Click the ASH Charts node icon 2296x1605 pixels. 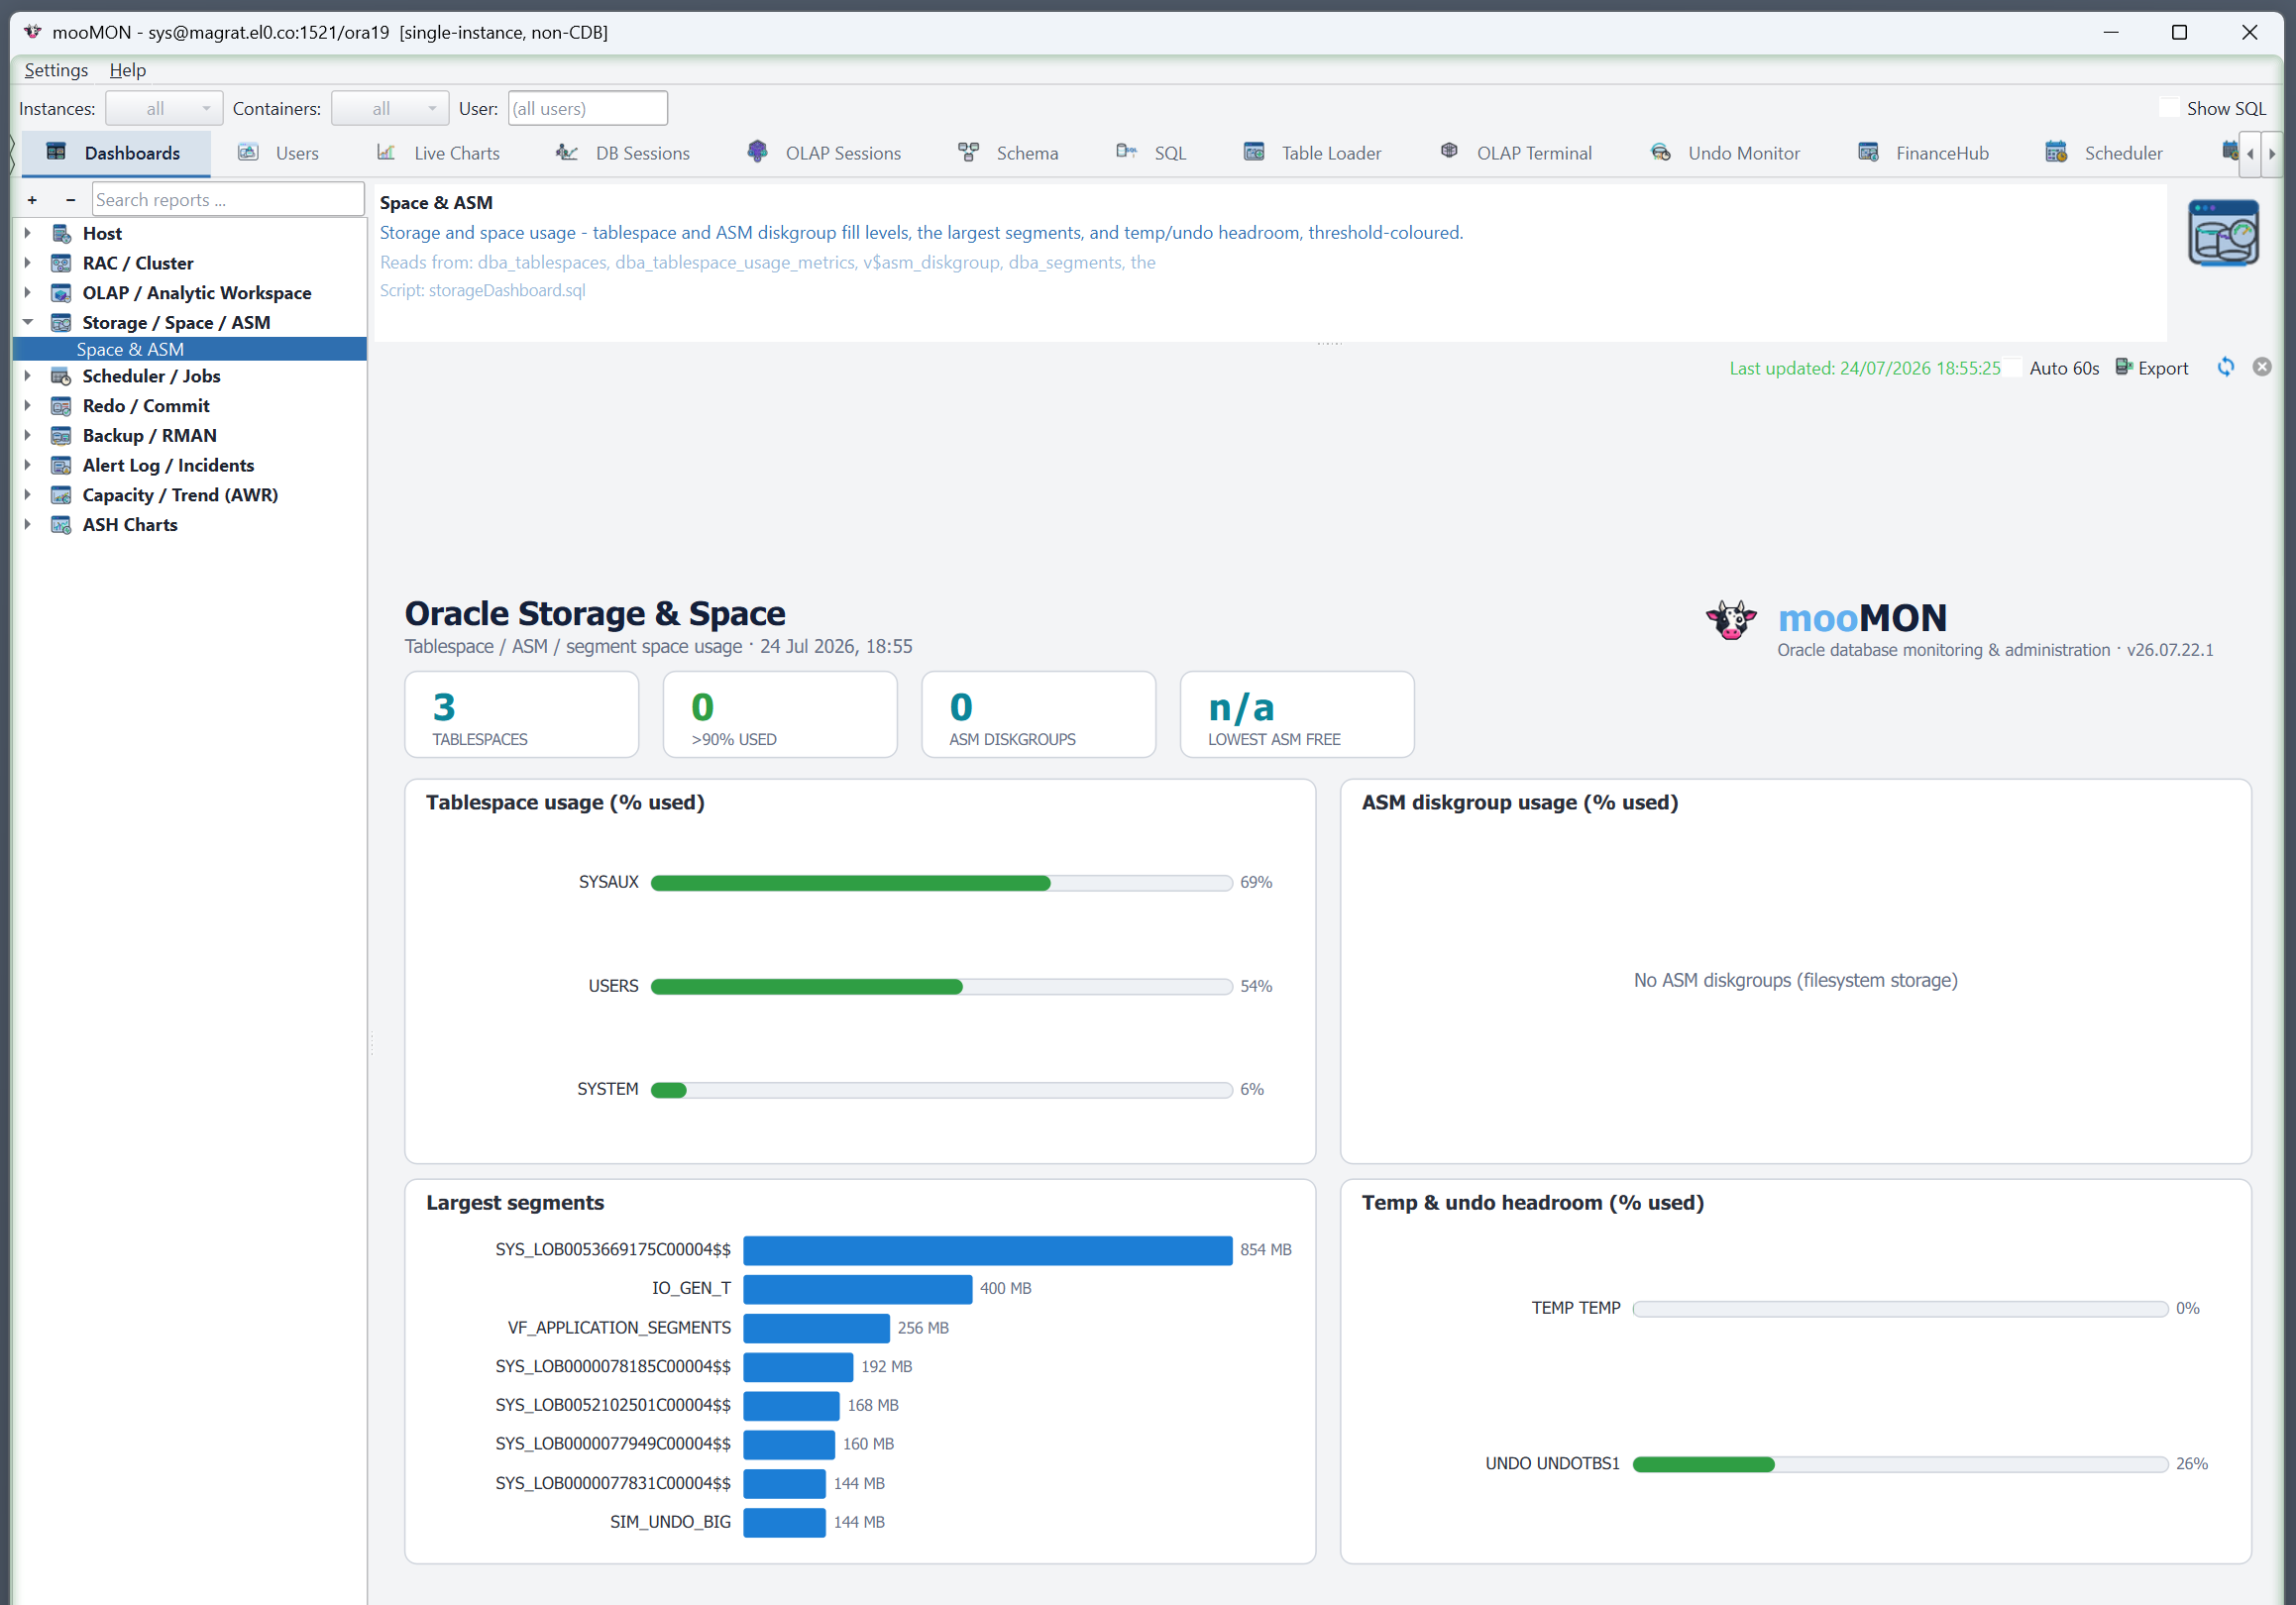tap(61, 525)
